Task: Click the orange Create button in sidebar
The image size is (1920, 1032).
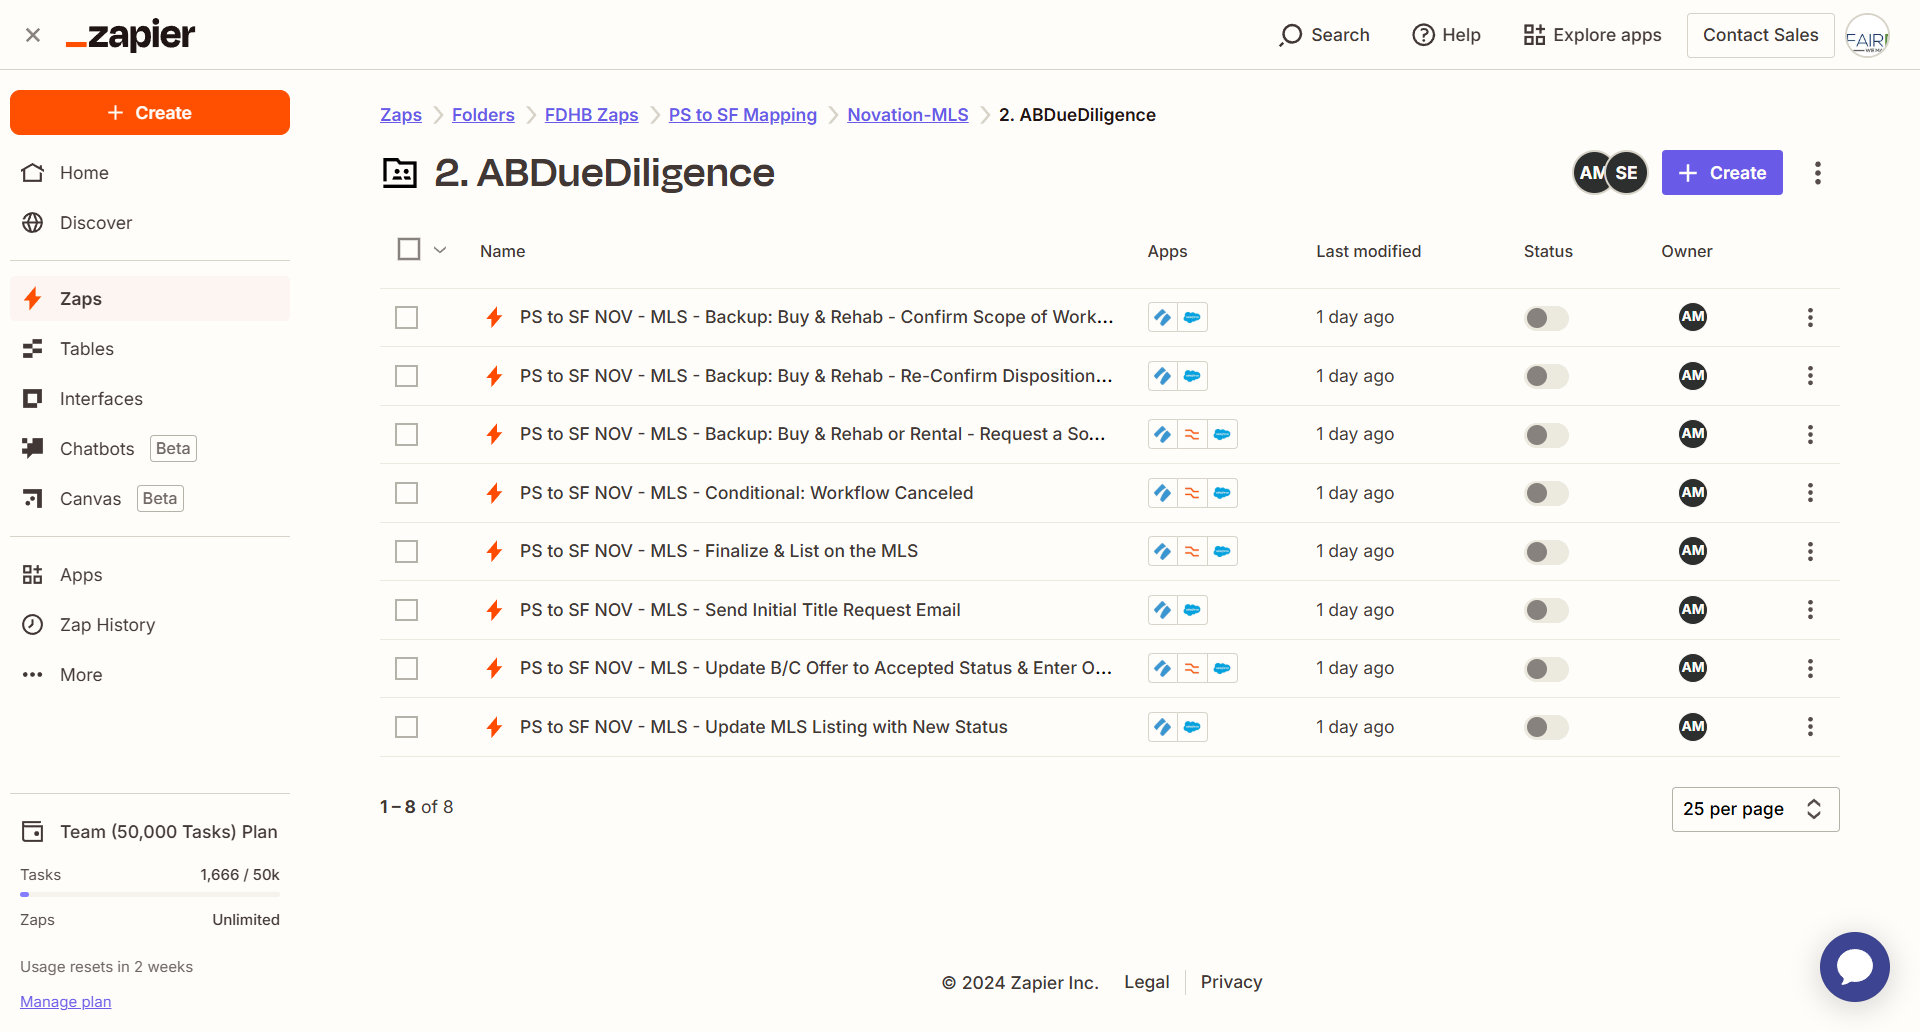Action: pyautogui.click(x=150, y=113)
